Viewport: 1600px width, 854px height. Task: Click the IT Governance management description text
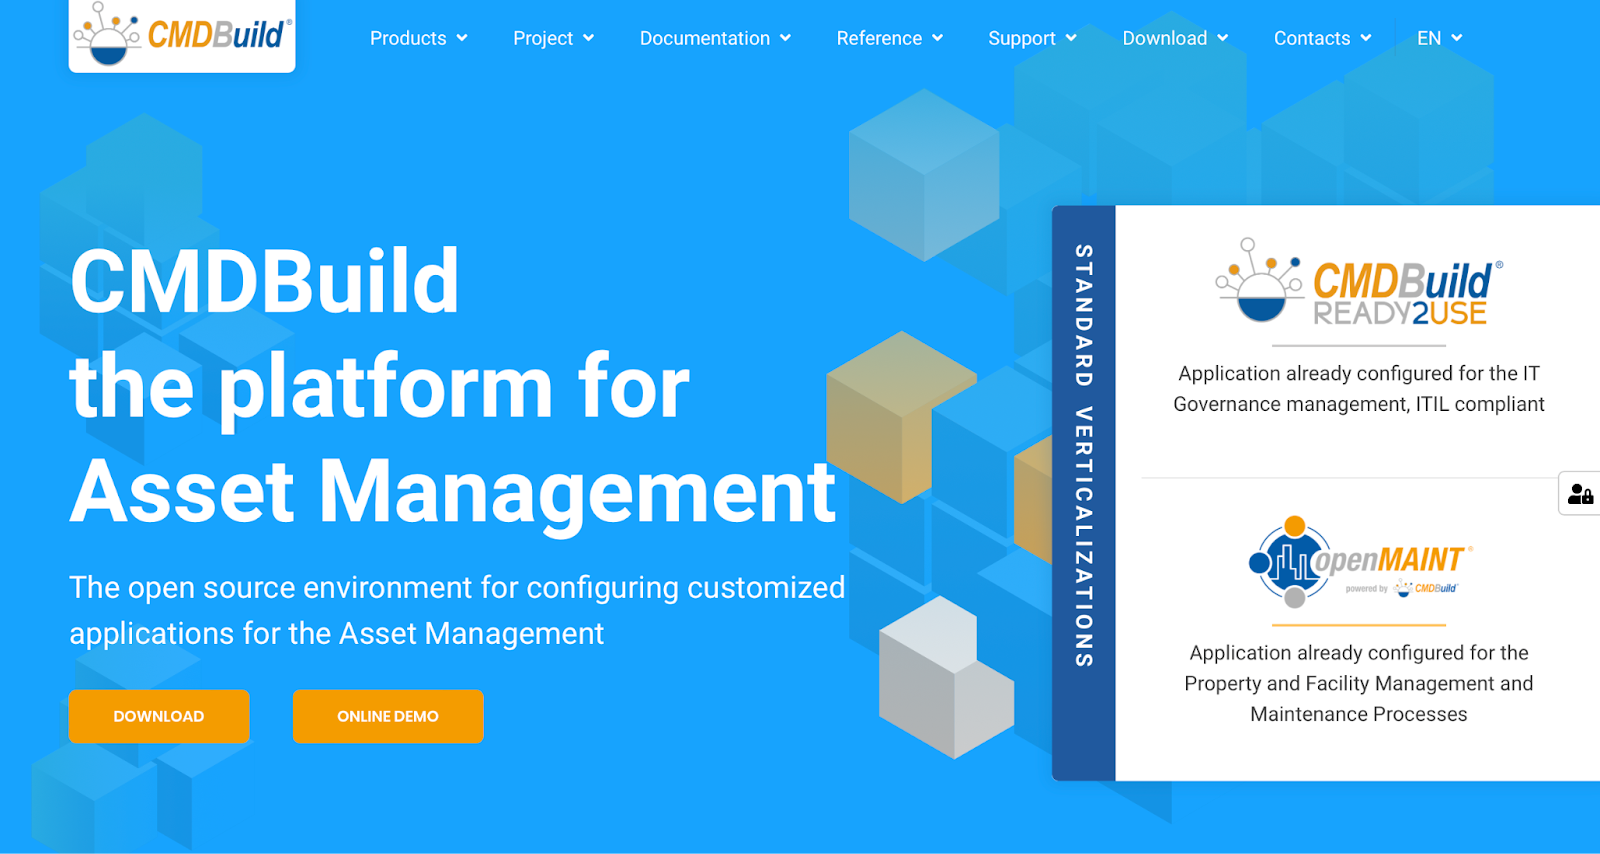pos(1359,389)
